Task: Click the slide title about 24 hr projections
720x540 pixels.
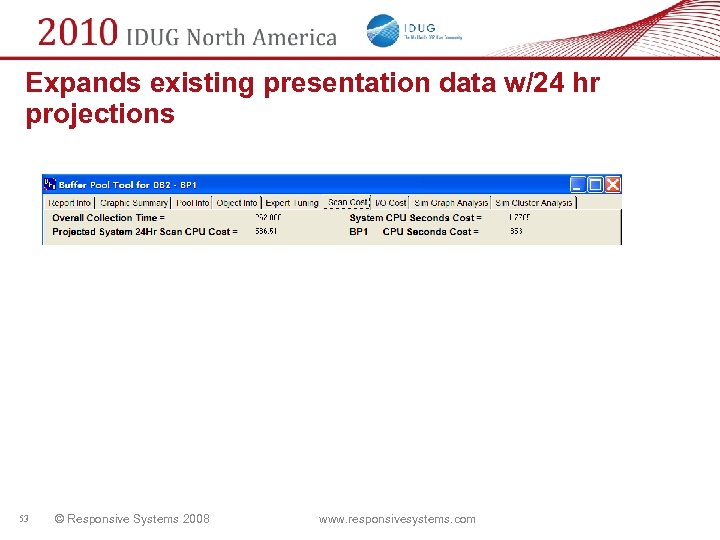Action: pos(313,98)
